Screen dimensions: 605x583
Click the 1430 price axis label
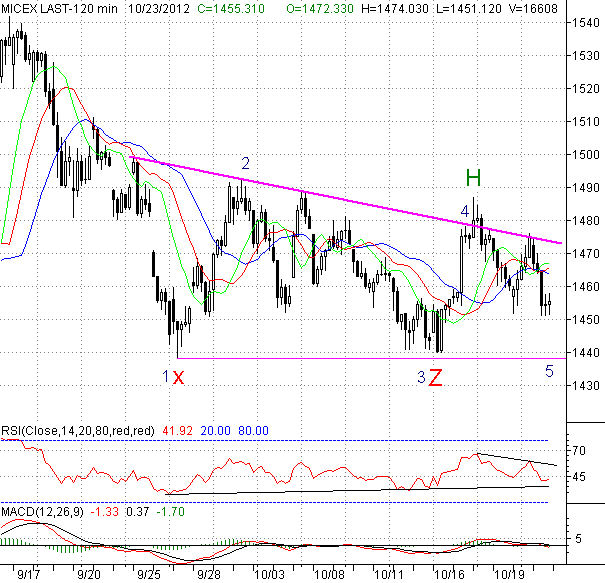tap(585, 385)
